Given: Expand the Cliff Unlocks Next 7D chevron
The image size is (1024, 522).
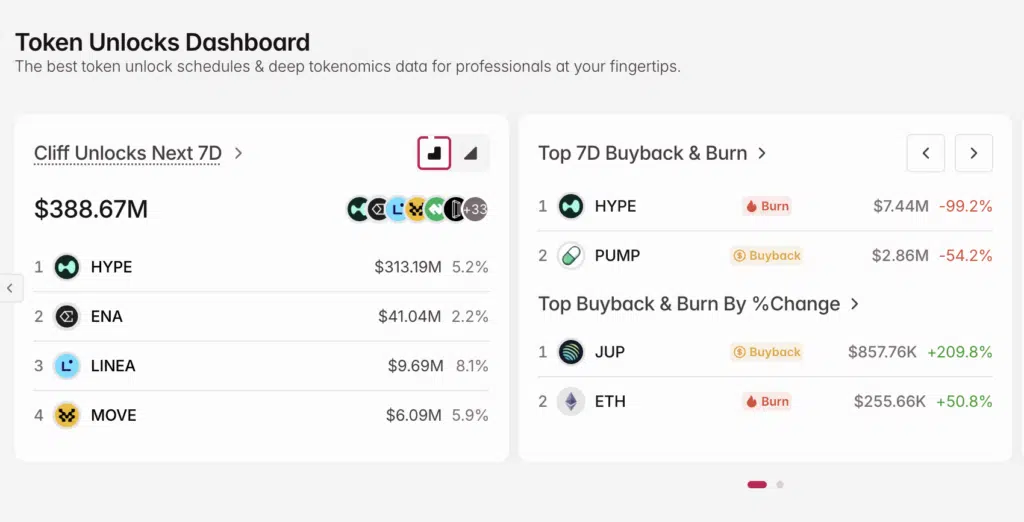Looking at the screenshot, I should 239,153.
